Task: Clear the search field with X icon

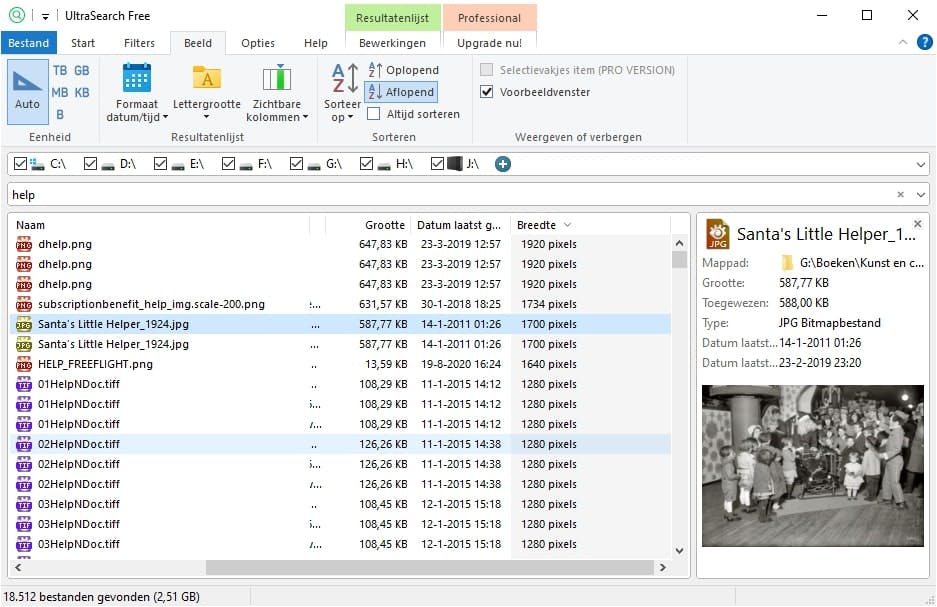Action: [x=900, y=195]
